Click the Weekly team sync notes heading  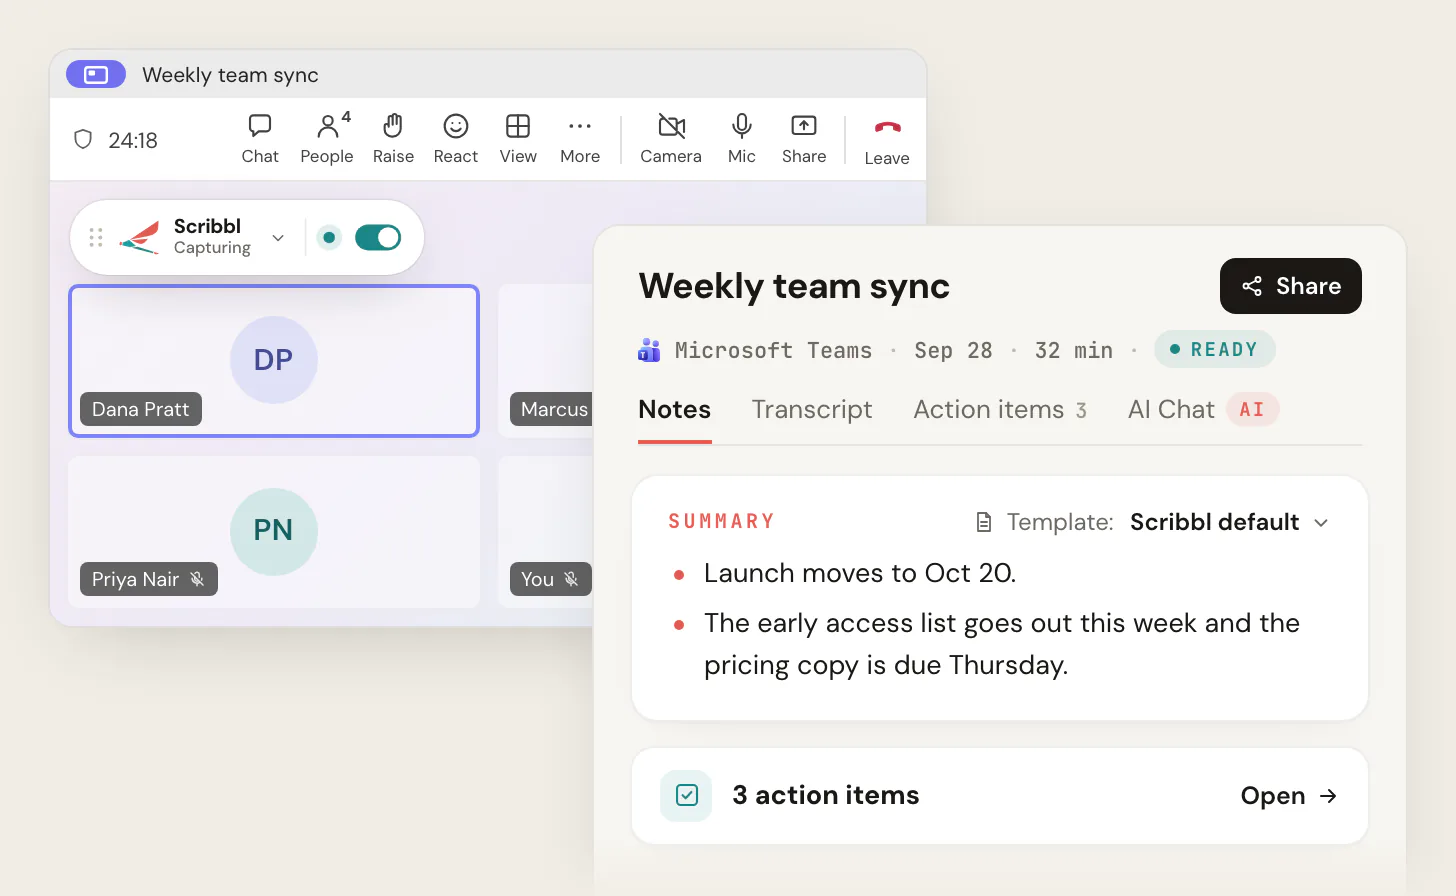[x=794, y=286]
